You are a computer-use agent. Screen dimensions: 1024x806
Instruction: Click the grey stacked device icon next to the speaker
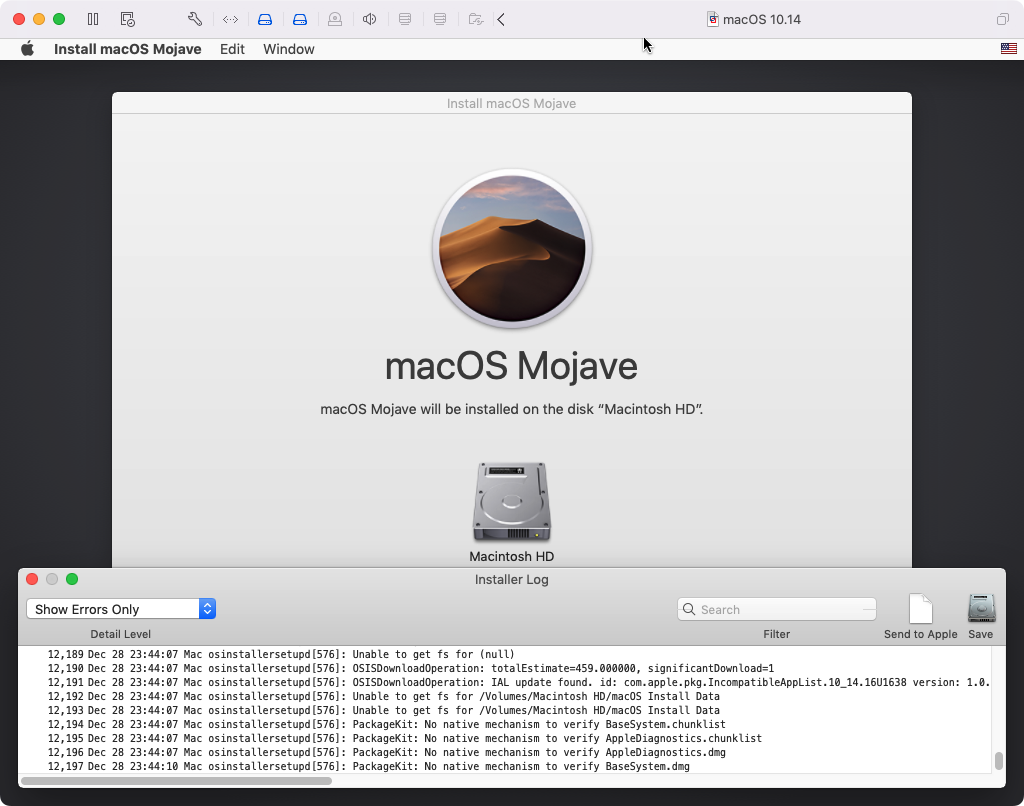405,19
